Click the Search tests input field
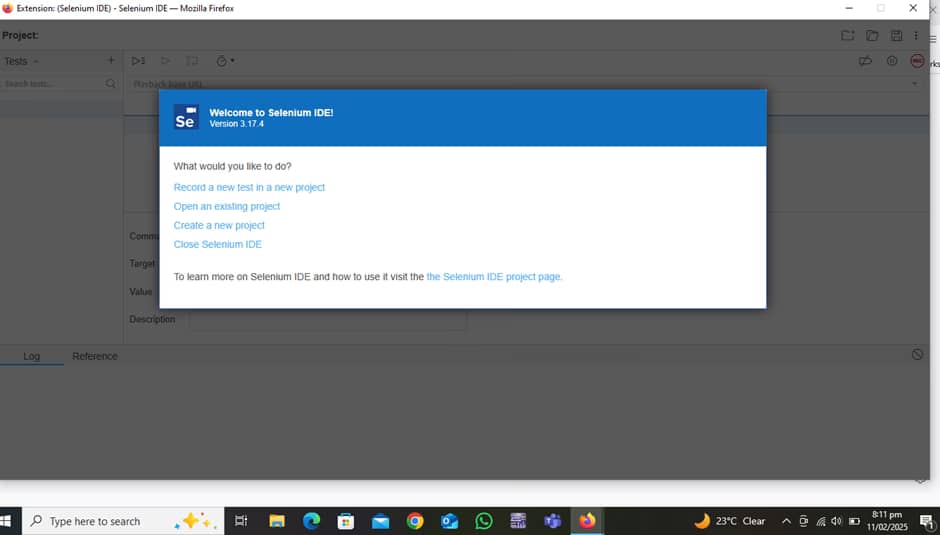Viewport: 940px width, 535px height. tap(53, 83)
